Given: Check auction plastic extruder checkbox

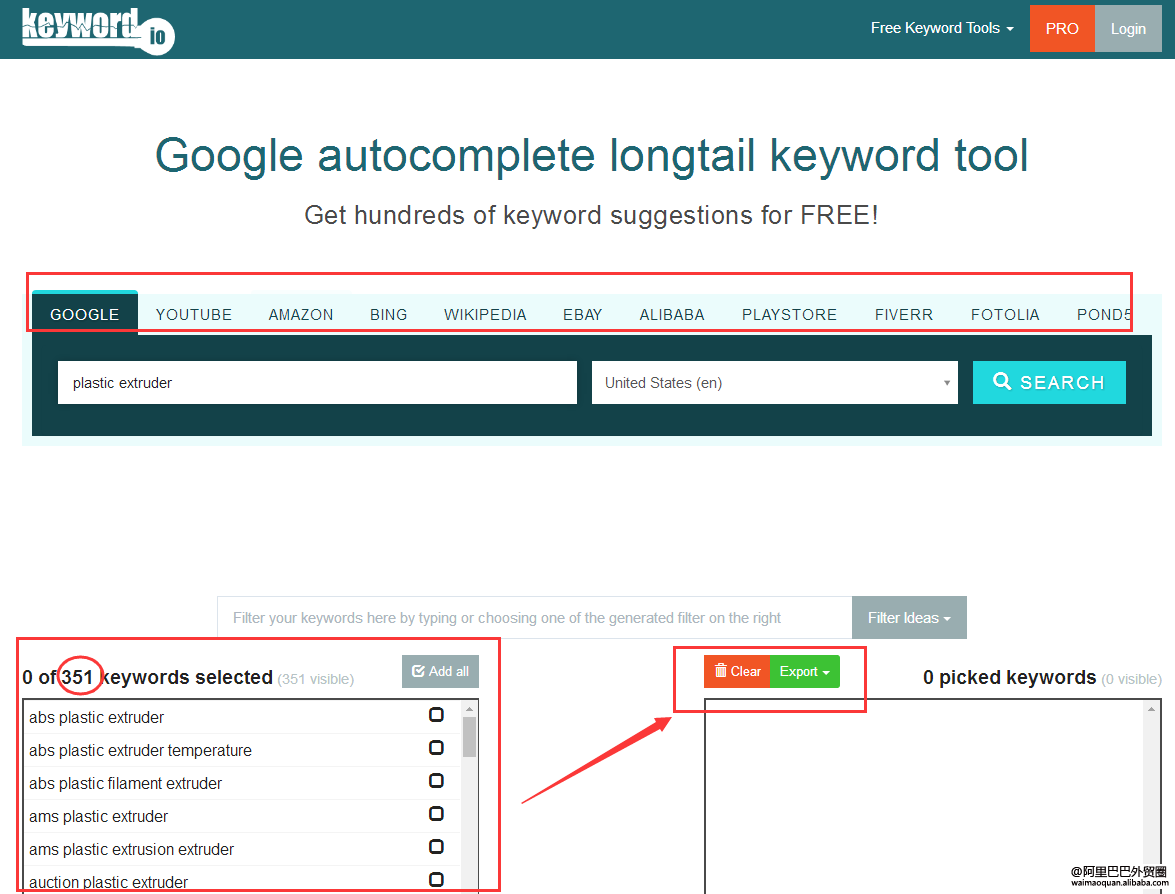Looking at the screenshot, I should (x=436, y=880).
